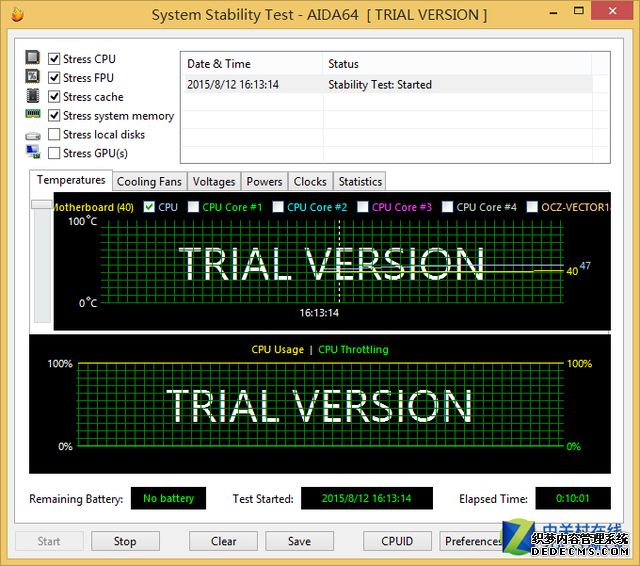Uncheck Stress FPU checkbox
This screenshot has width=640, height=566.
[54, 78]
